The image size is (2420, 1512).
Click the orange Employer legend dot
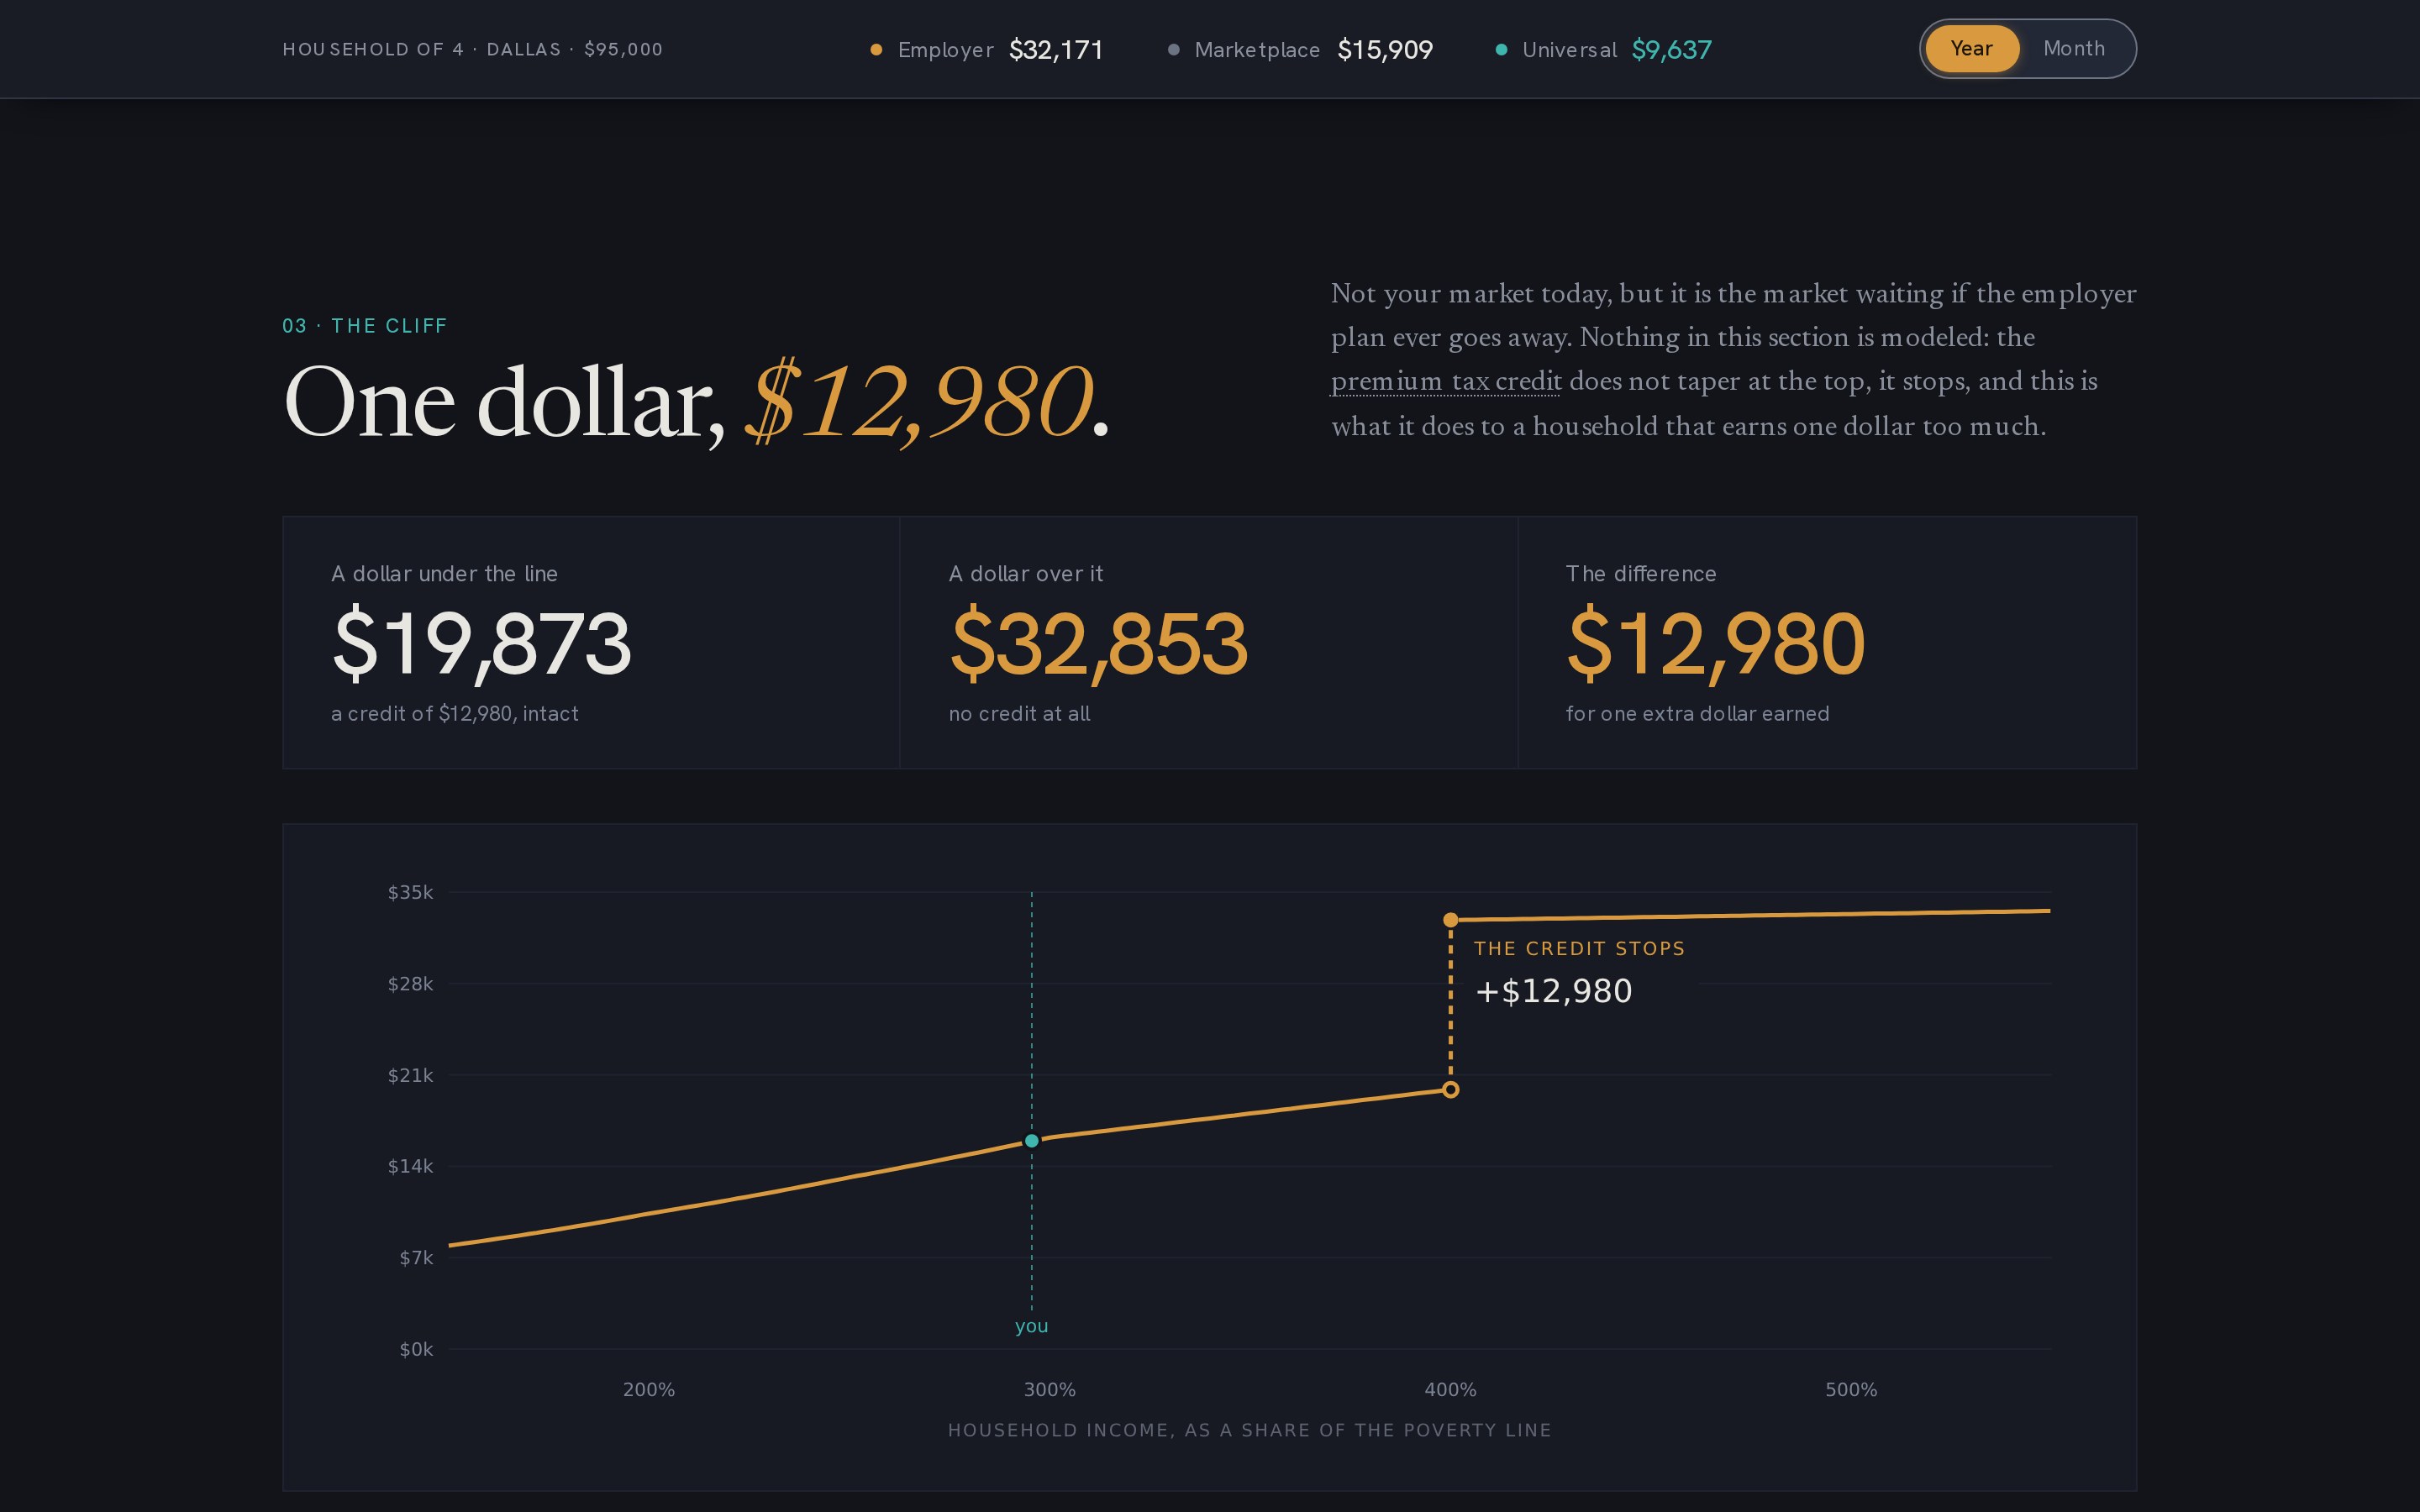tap(876, 50)
